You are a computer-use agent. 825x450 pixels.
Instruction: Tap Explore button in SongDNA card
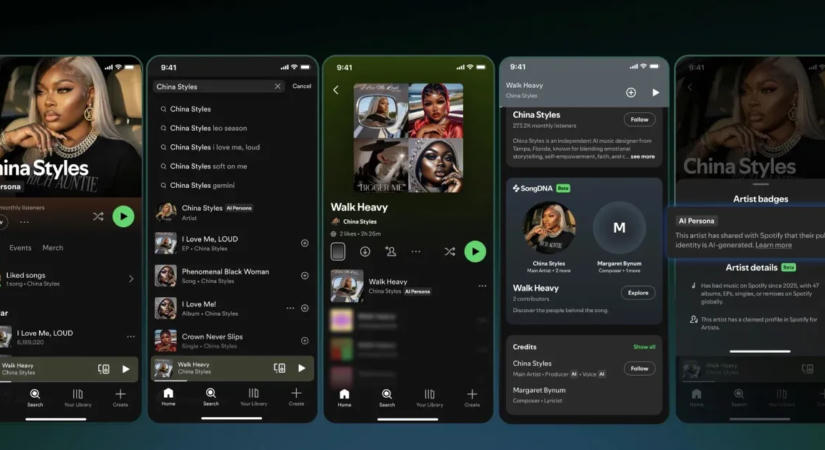point(638,293)
